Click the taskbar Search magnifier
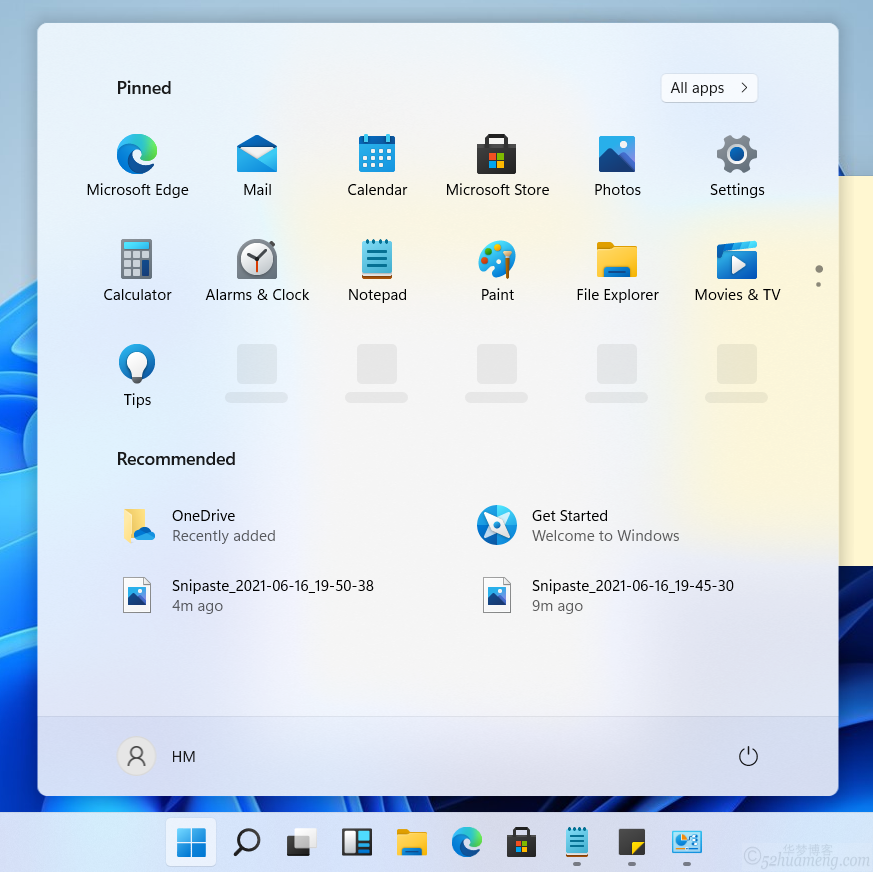Screen dimensions: 873x872 coord(246,842)
